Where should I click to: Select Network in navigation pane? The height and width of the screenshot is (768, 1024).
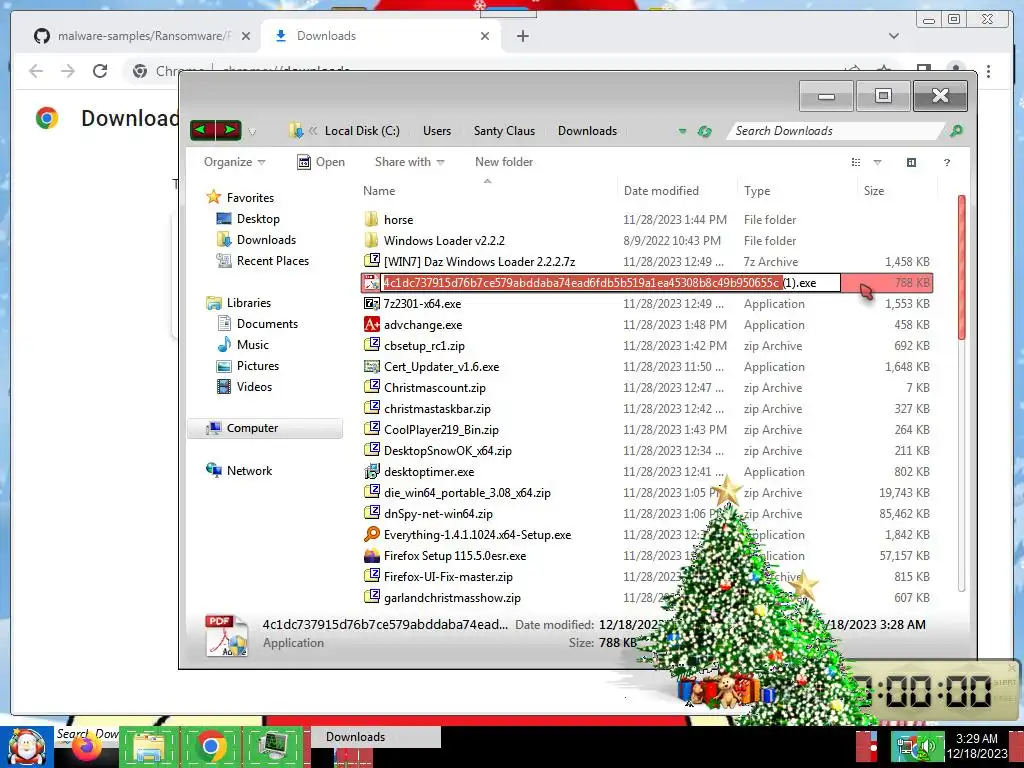[x=239, y=470]
